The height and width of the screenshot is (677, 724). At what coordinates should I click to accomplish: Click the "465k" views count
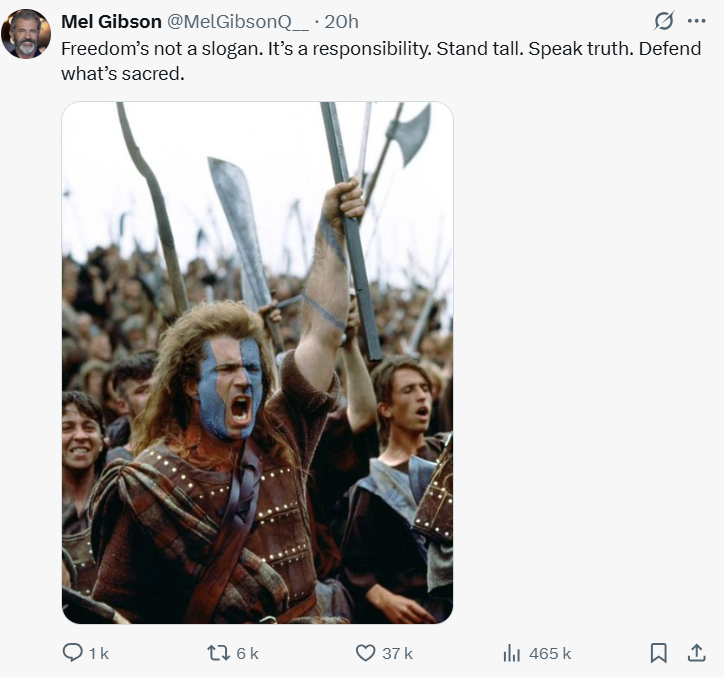tap(550, 653)
